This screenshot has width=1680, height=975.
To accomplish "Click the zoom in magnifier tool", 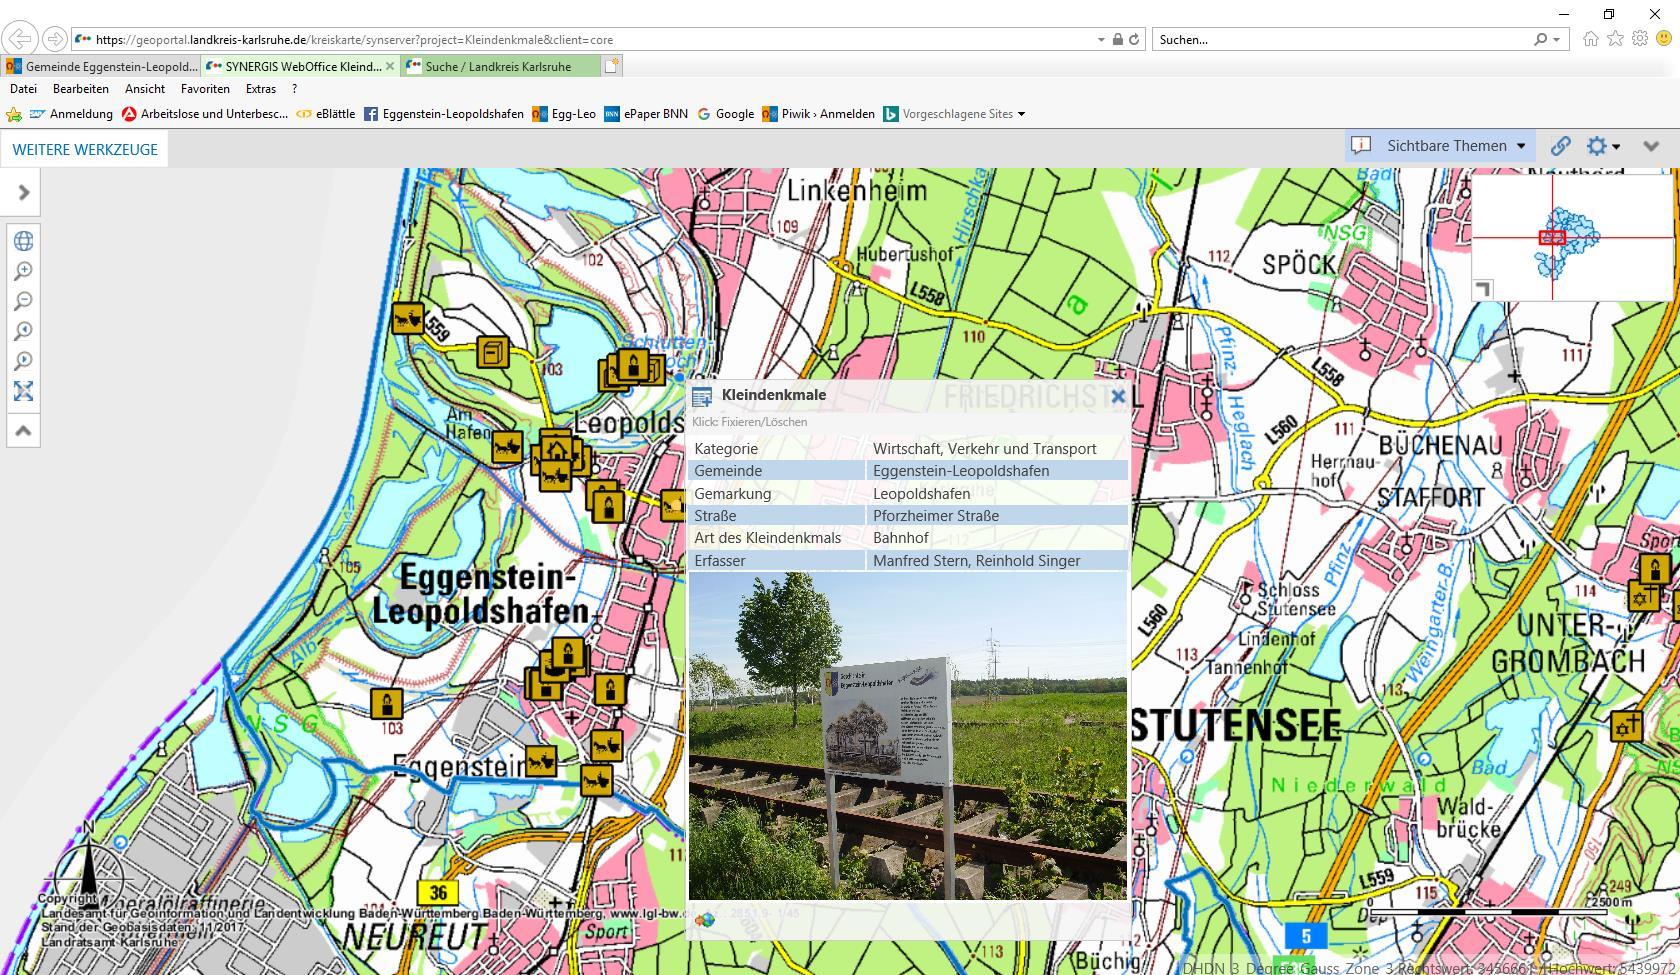I will pyautogui.click(x=23, y=271).
